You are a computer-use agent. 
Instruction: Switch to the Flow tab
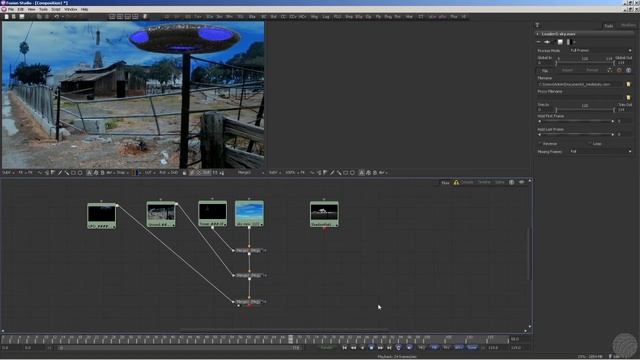click(445, 182)
